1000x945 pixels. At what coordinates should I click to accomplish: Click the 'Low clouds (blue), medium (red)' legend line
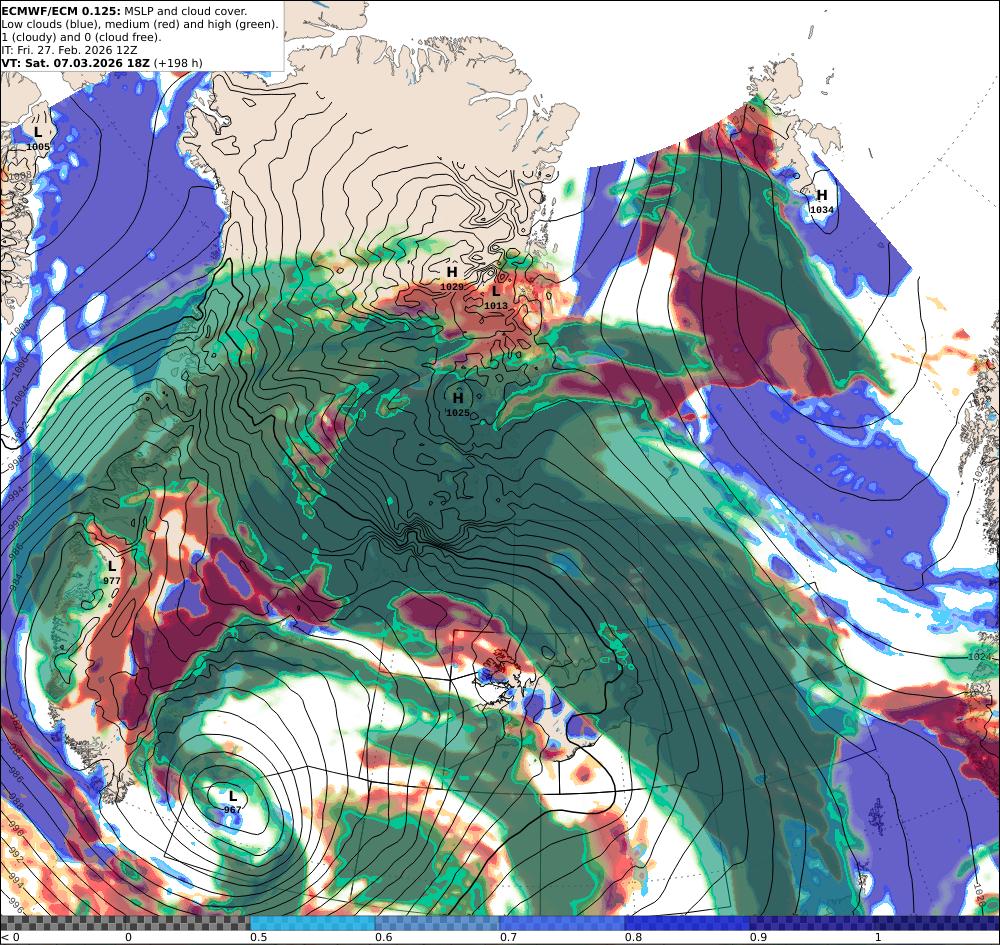(x=140, y=24)
